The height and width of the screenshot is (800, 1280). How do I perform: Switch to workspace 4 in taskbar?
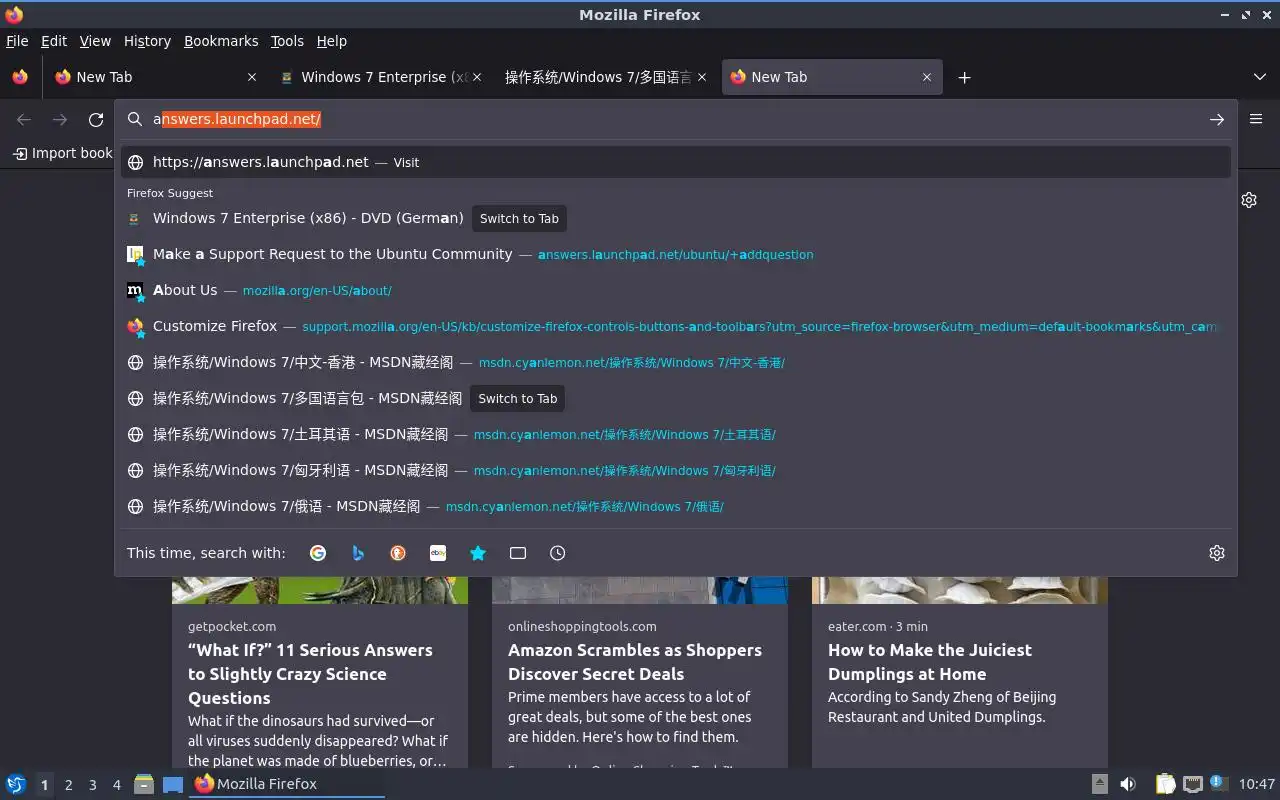116,785
